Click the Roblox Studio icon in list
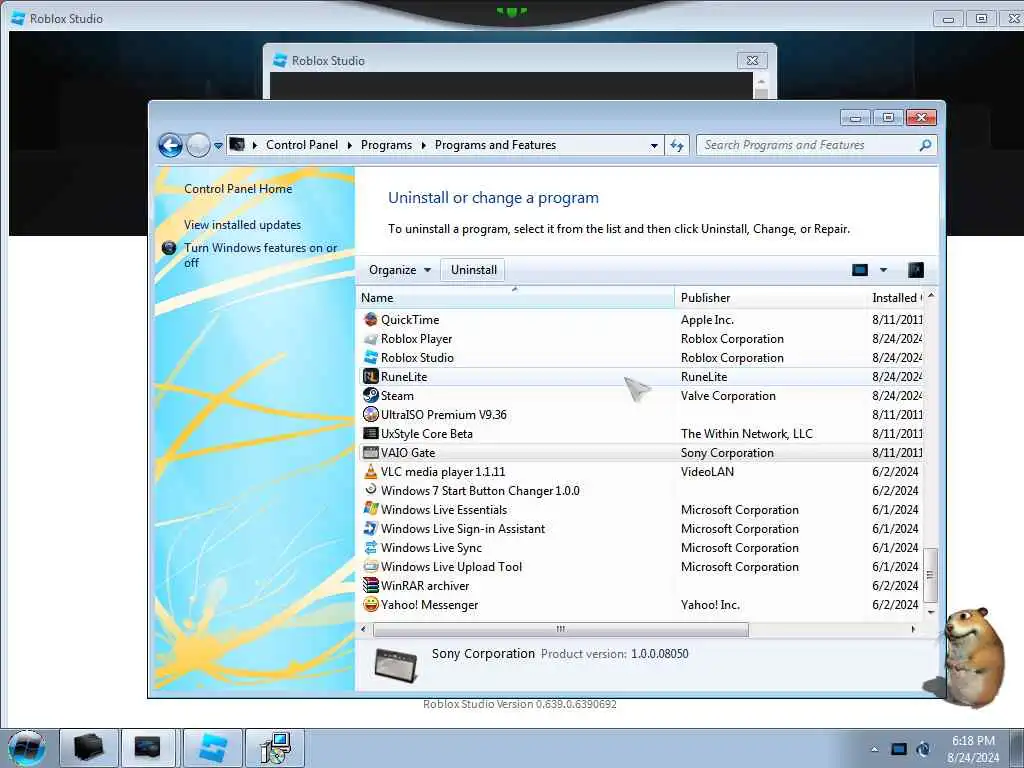Screen dimensions: 1024x768 [371, 357]
